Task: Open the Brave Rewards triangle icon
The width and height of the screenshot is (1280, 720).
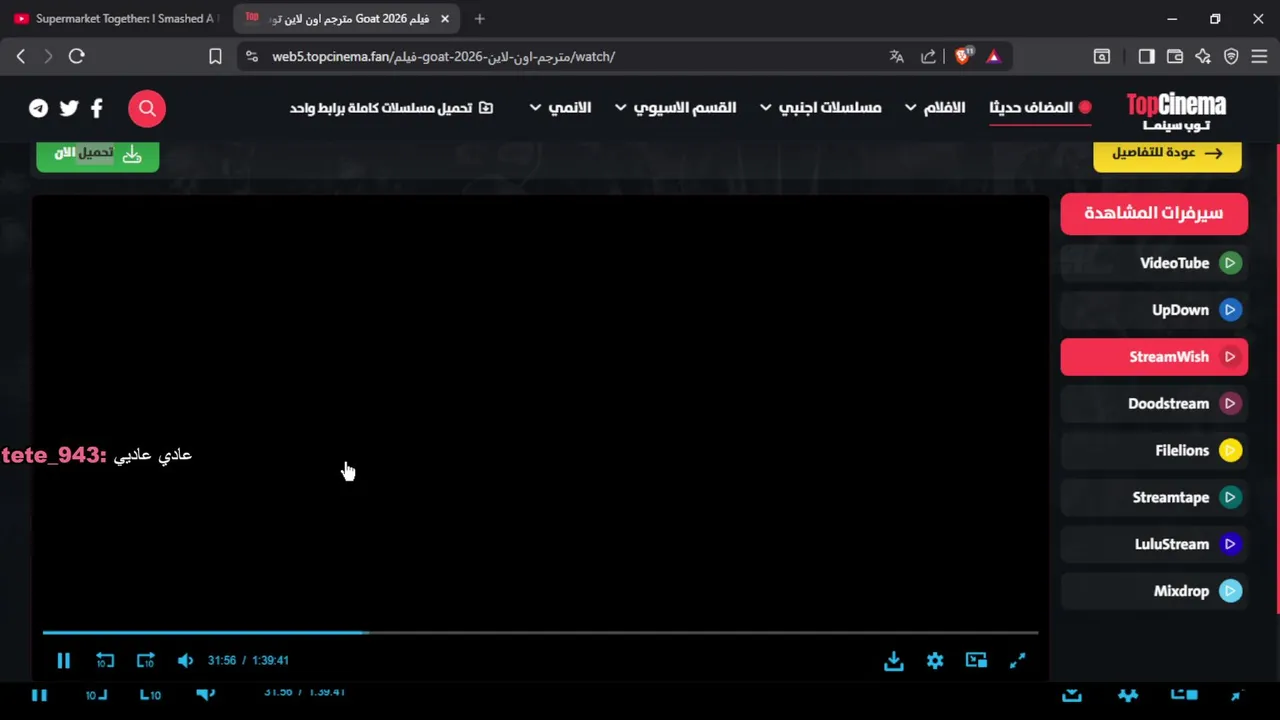Action: 993,57
